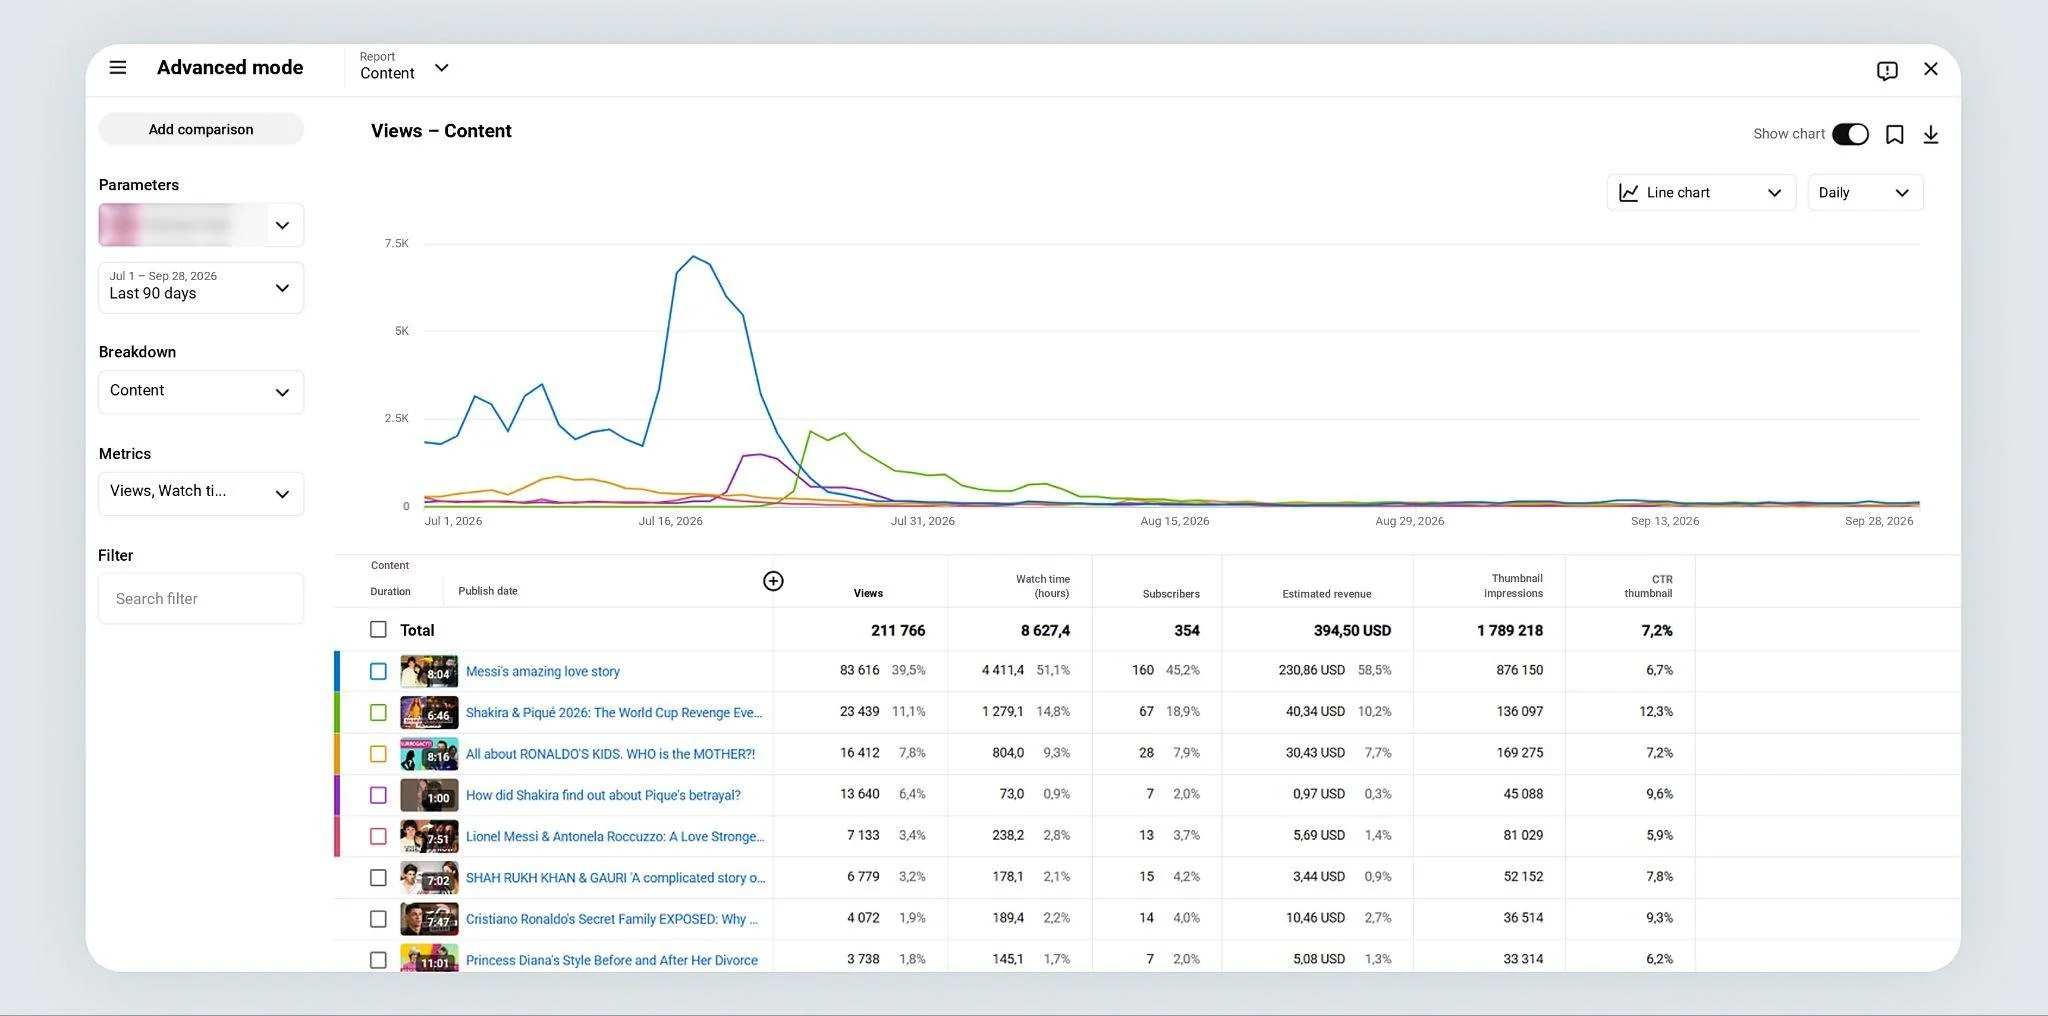
Task: Sort by Thumbnail impressions column header
Action: coord(1513,586)
